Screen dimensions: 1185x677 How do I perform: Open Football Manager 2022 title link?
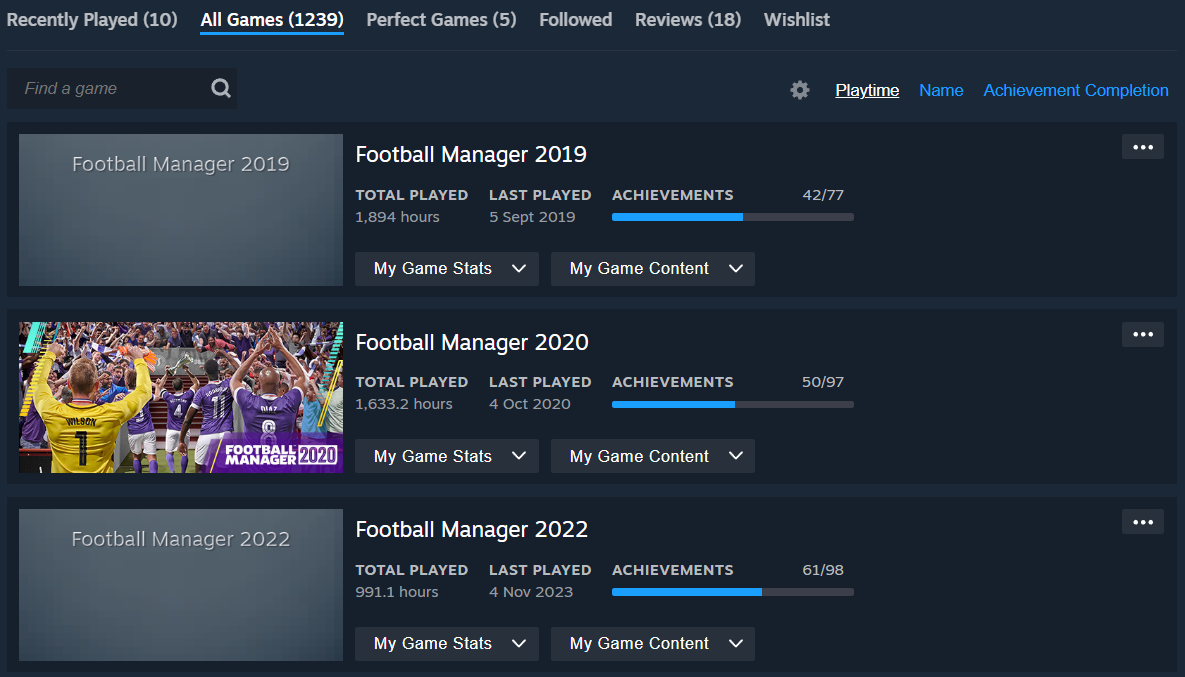[x=472, y=530]
